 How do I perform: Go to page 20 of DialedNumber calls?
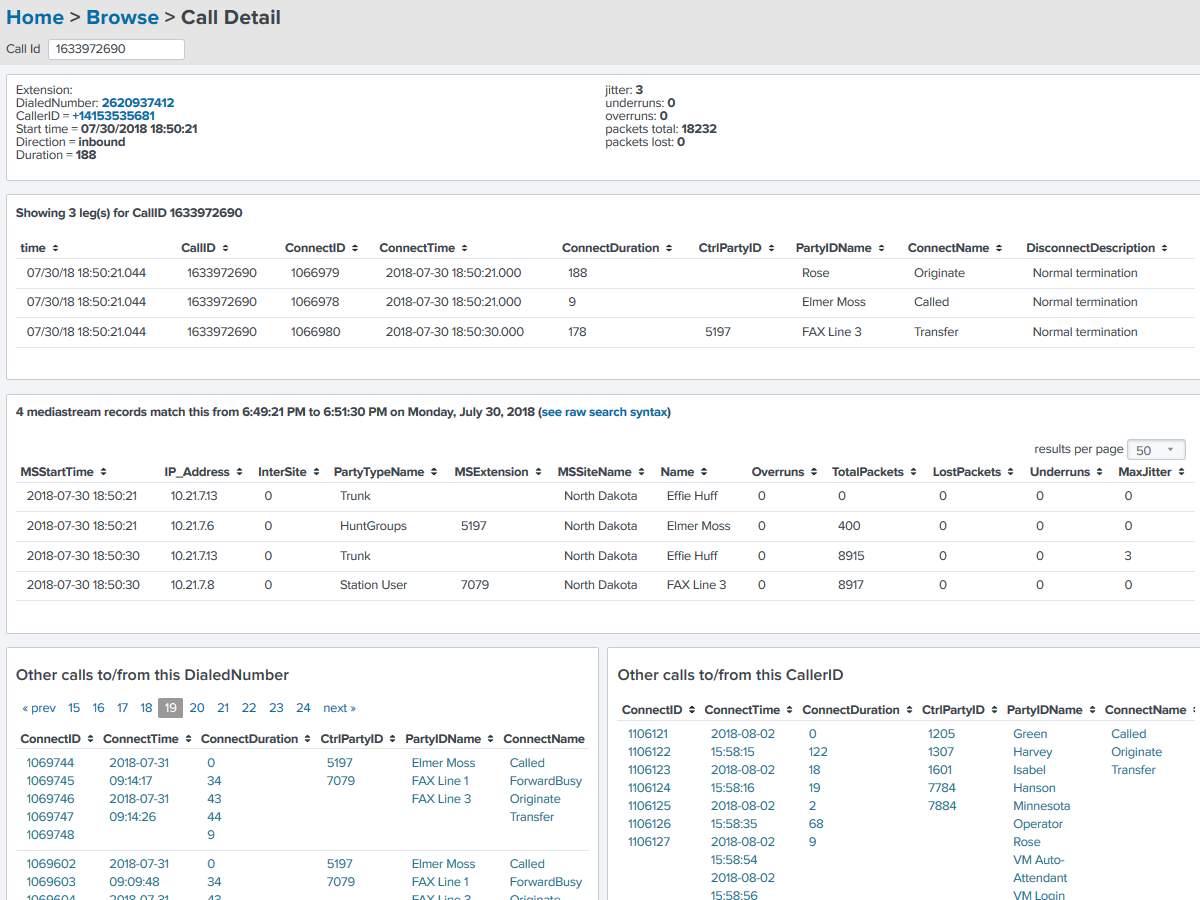pos(196,707)
